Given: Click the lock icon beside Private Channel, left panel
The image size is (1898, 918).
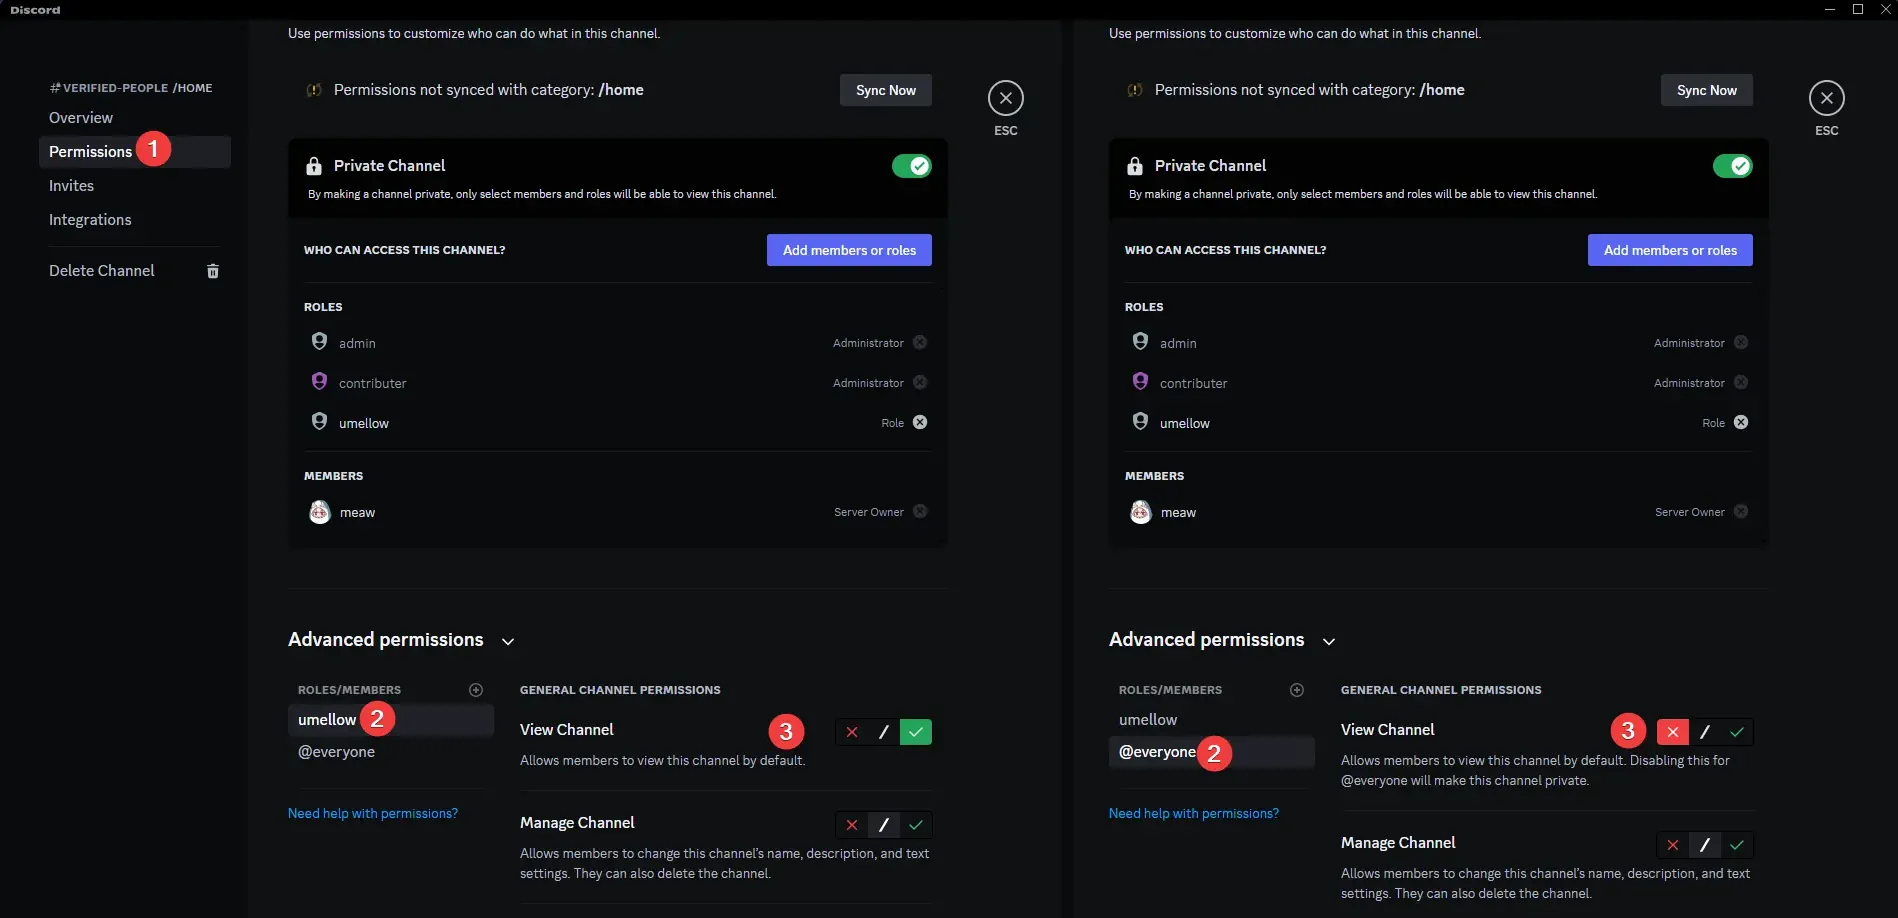Looking at the screenshot, I should [314, 166].
